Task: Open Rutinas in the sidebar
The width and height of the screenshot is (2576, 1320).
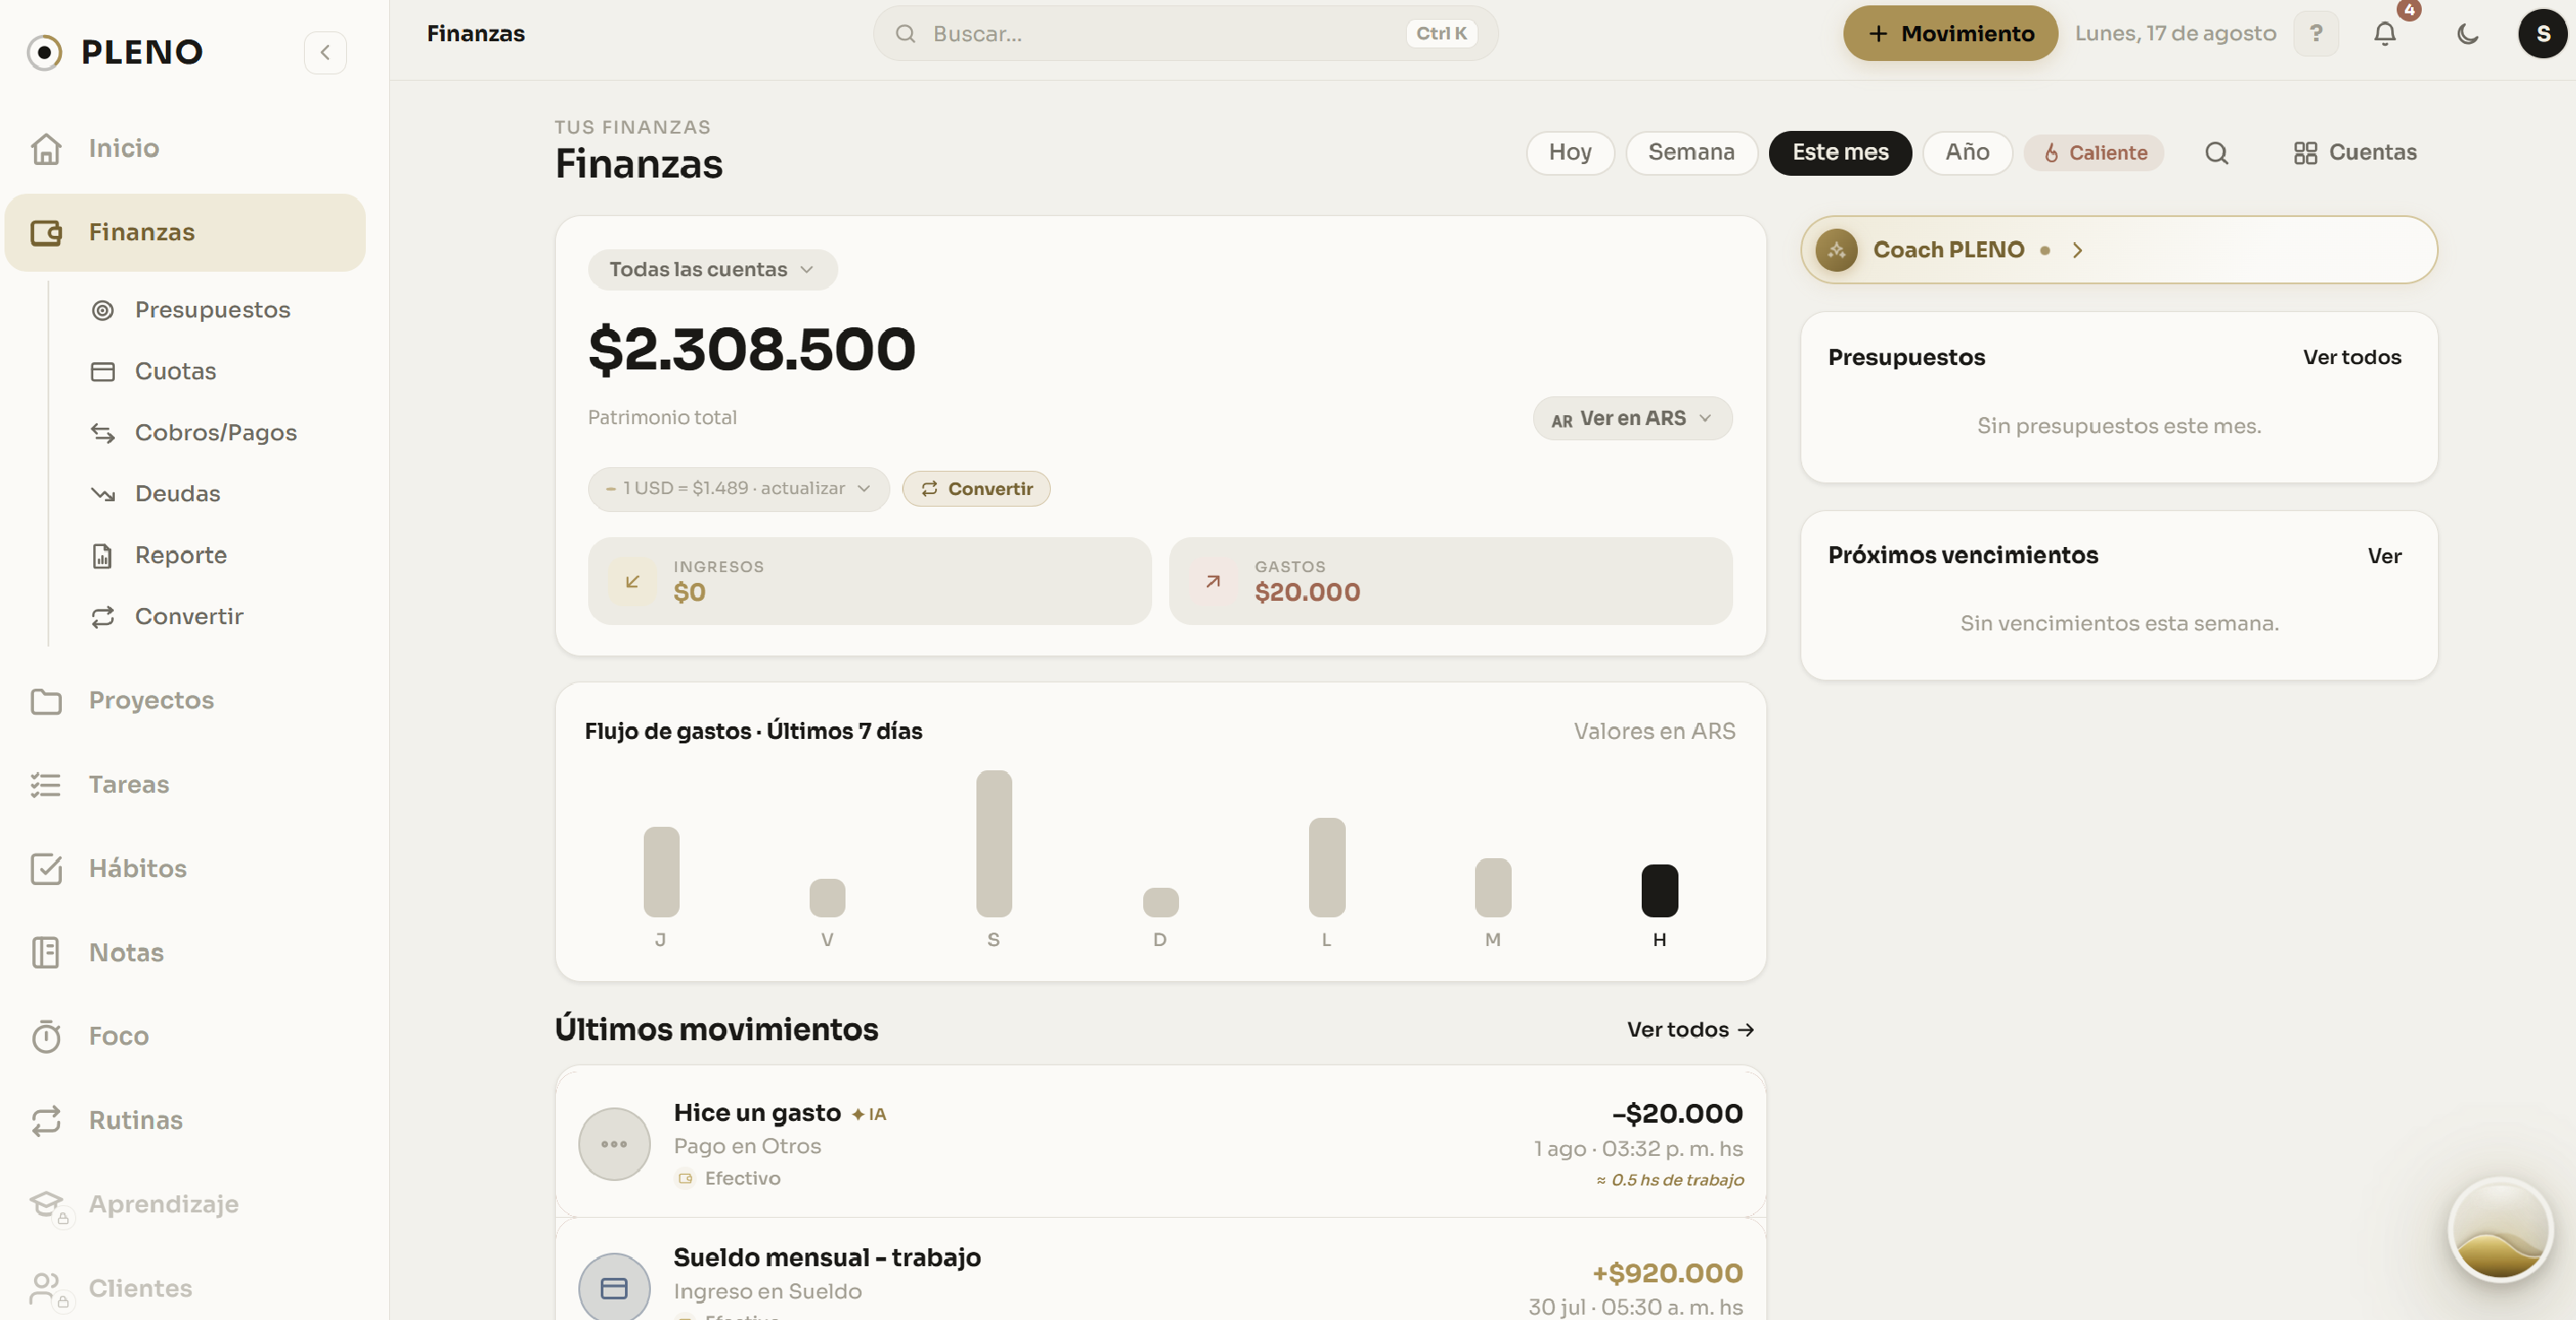Action: [185, 1120]
